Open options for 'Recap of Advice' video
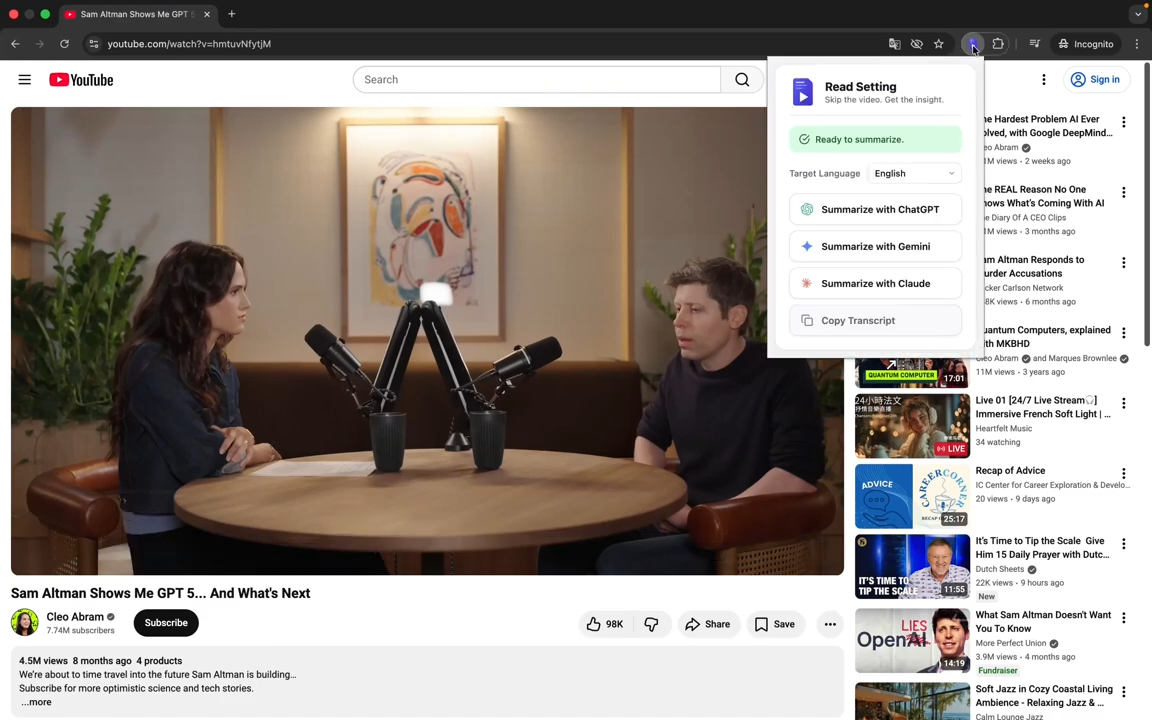Image resolution: width=1152 pixels, height=720 pixels. 1123,474
